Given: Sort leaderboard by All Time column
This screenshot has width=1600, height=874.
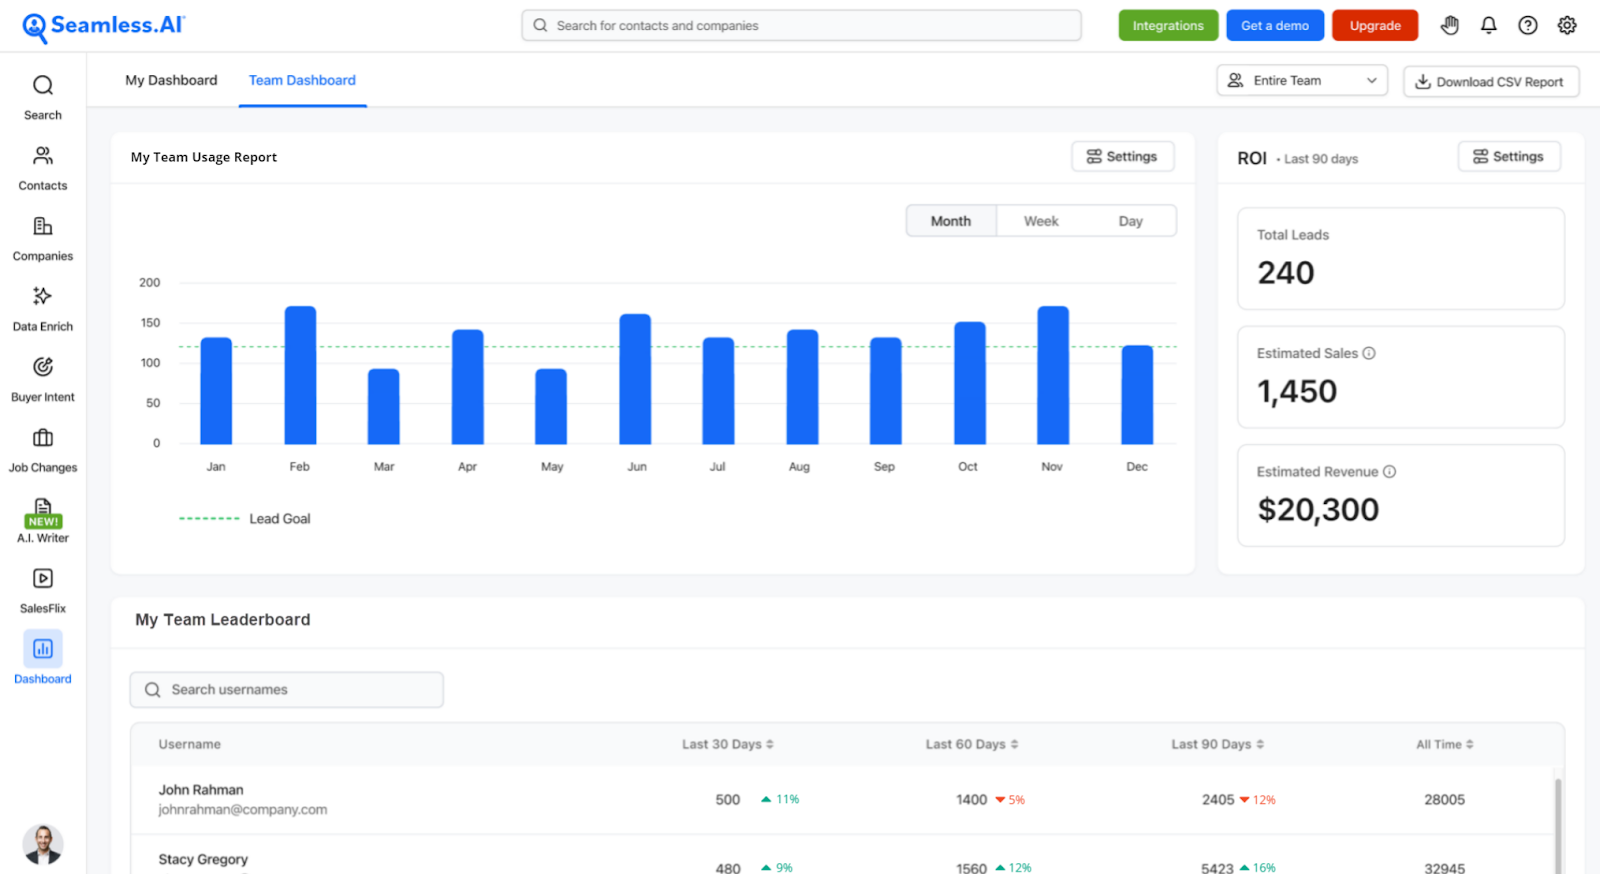Looking at the screenshot, I should (x=1444, y=744).
